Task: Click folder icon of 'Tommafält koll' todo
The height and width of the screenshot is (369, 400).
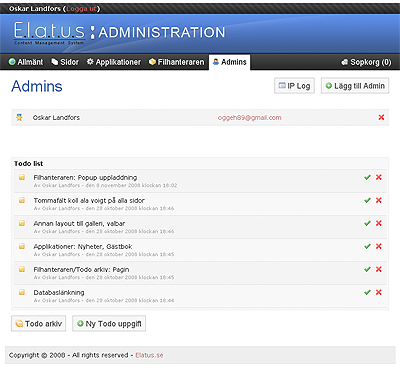Action: tap(22, 200)
